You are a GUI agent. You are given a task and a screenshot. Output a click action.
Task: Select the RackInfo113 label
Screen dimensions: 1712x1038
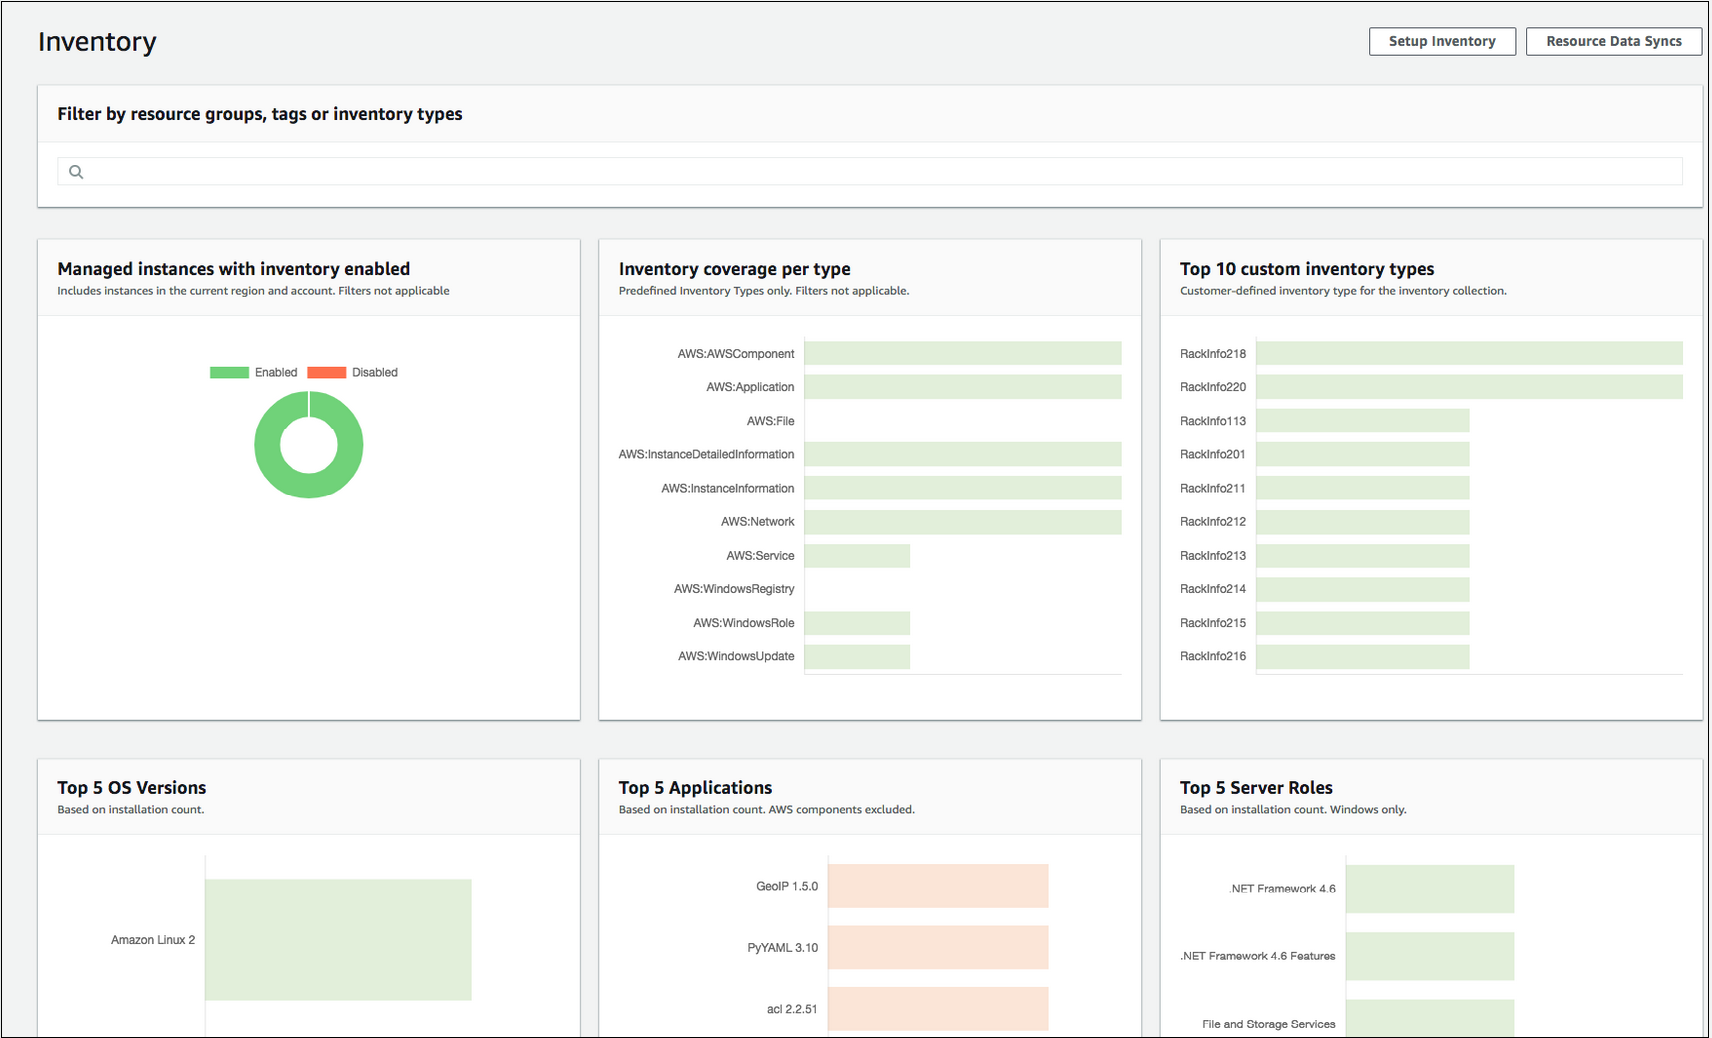click(1214, 420)
